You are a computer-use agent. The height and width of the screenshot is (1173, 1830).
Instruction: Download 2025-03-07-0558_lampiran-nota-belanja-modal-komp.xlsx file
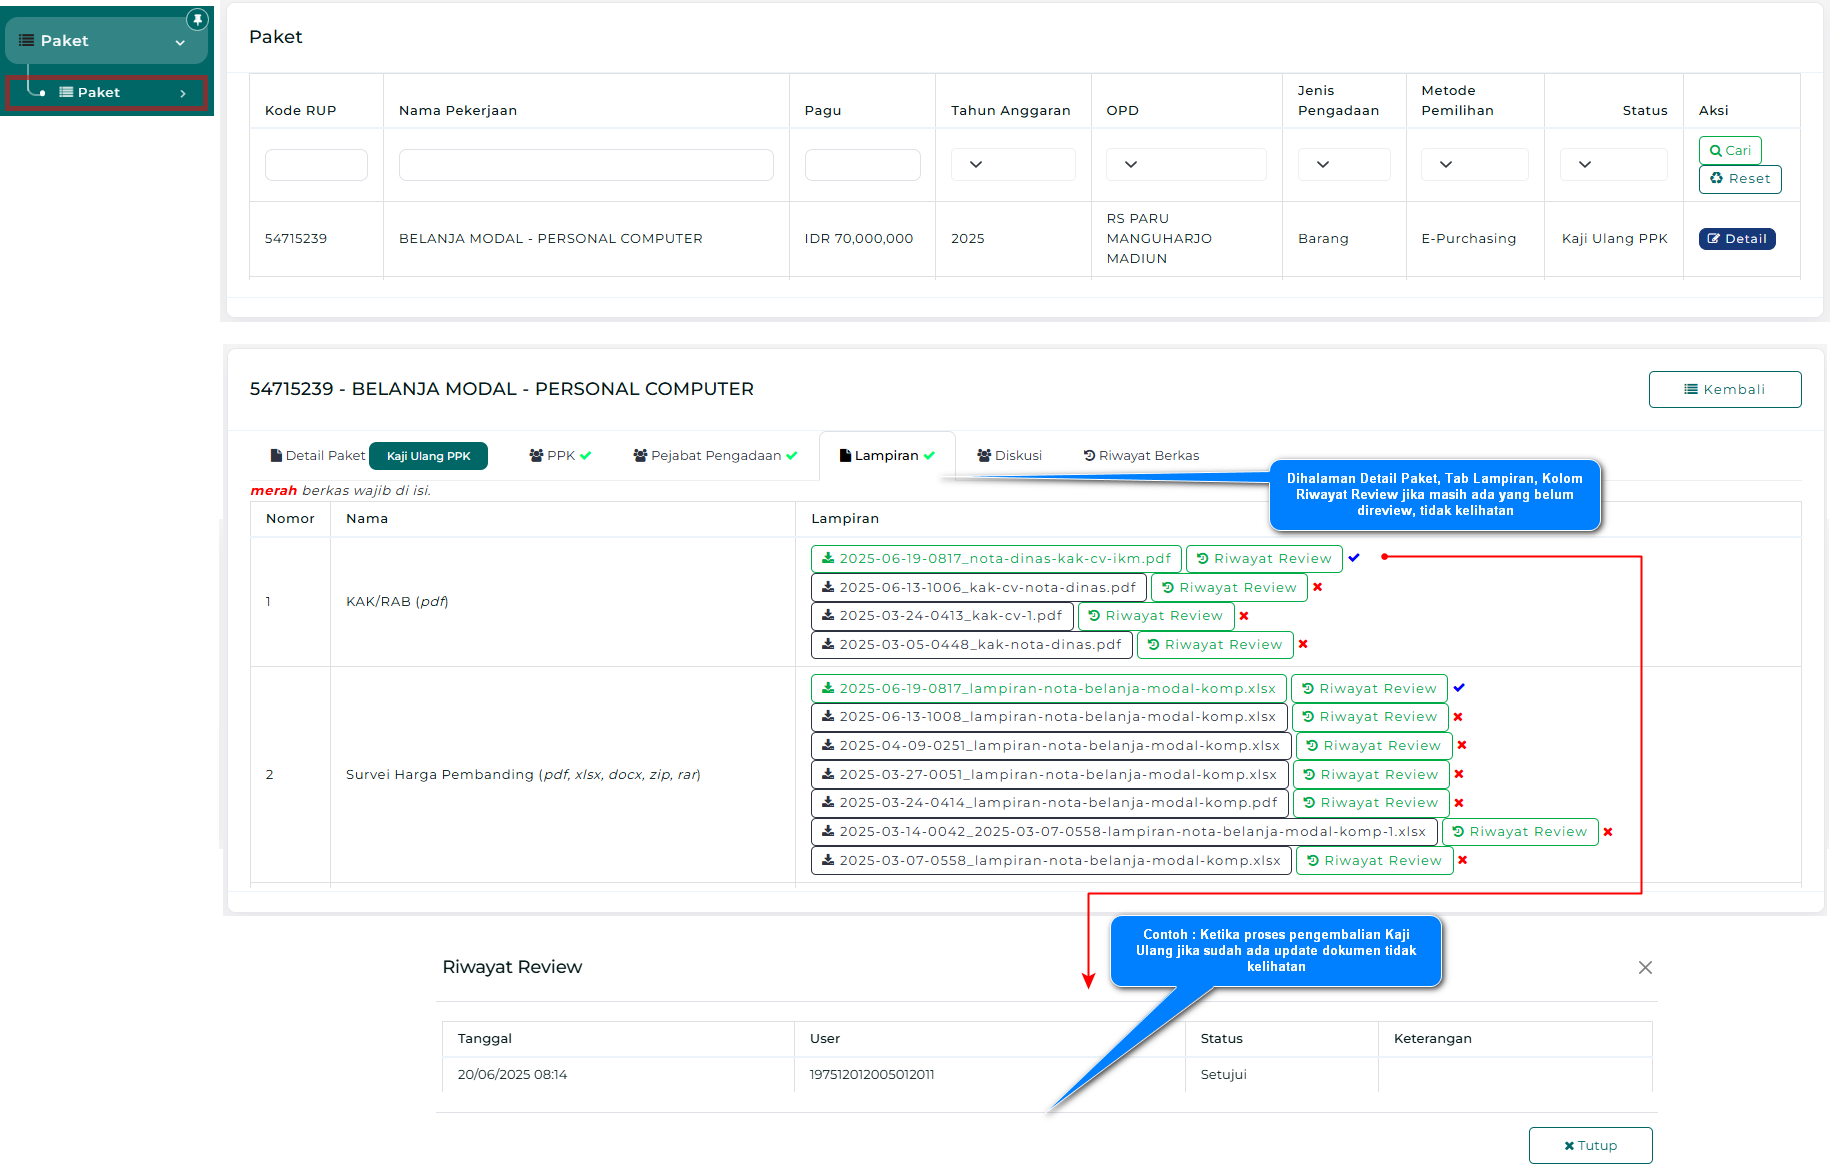[1050, 861]
